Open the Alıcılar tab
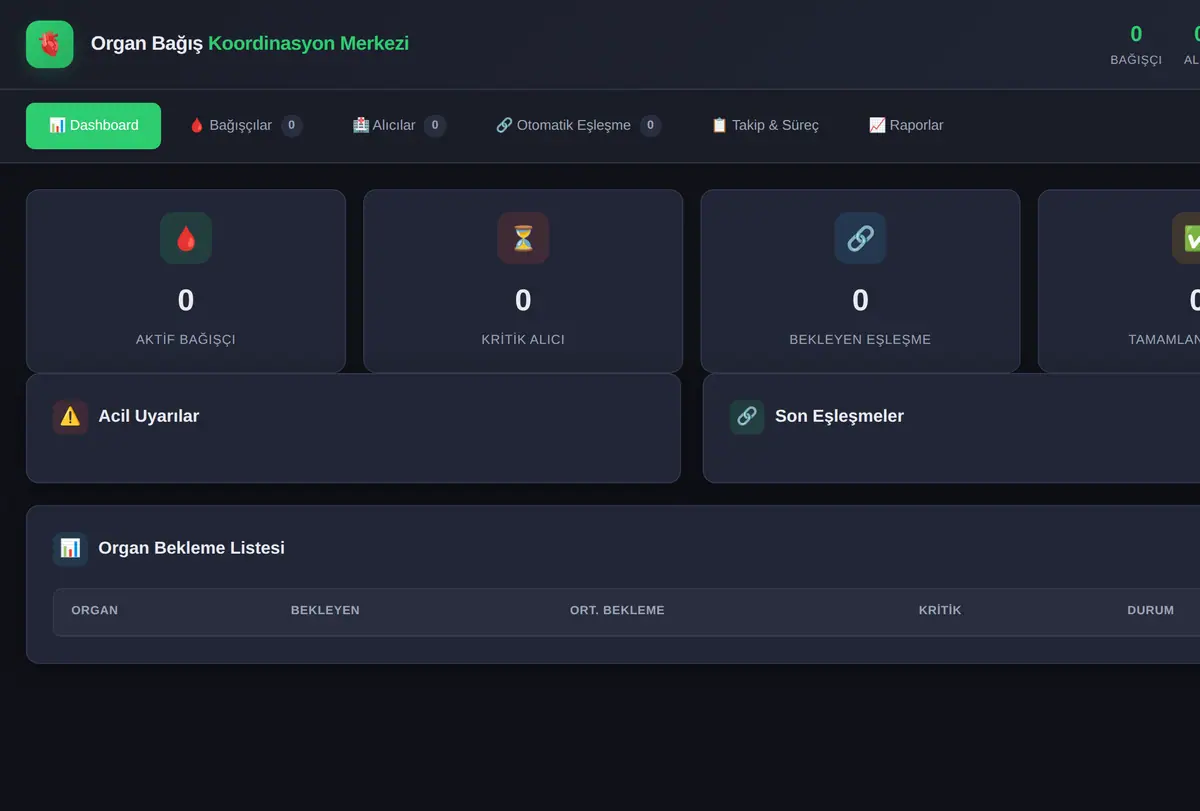Viewport: 1200px width, 811px height. click(x=399, y=126)
